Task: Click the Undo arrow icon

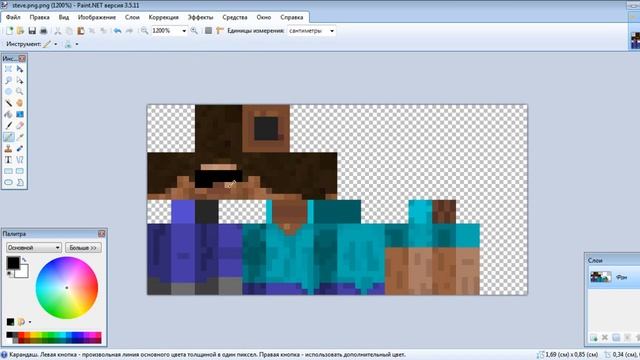Action: 118,31
